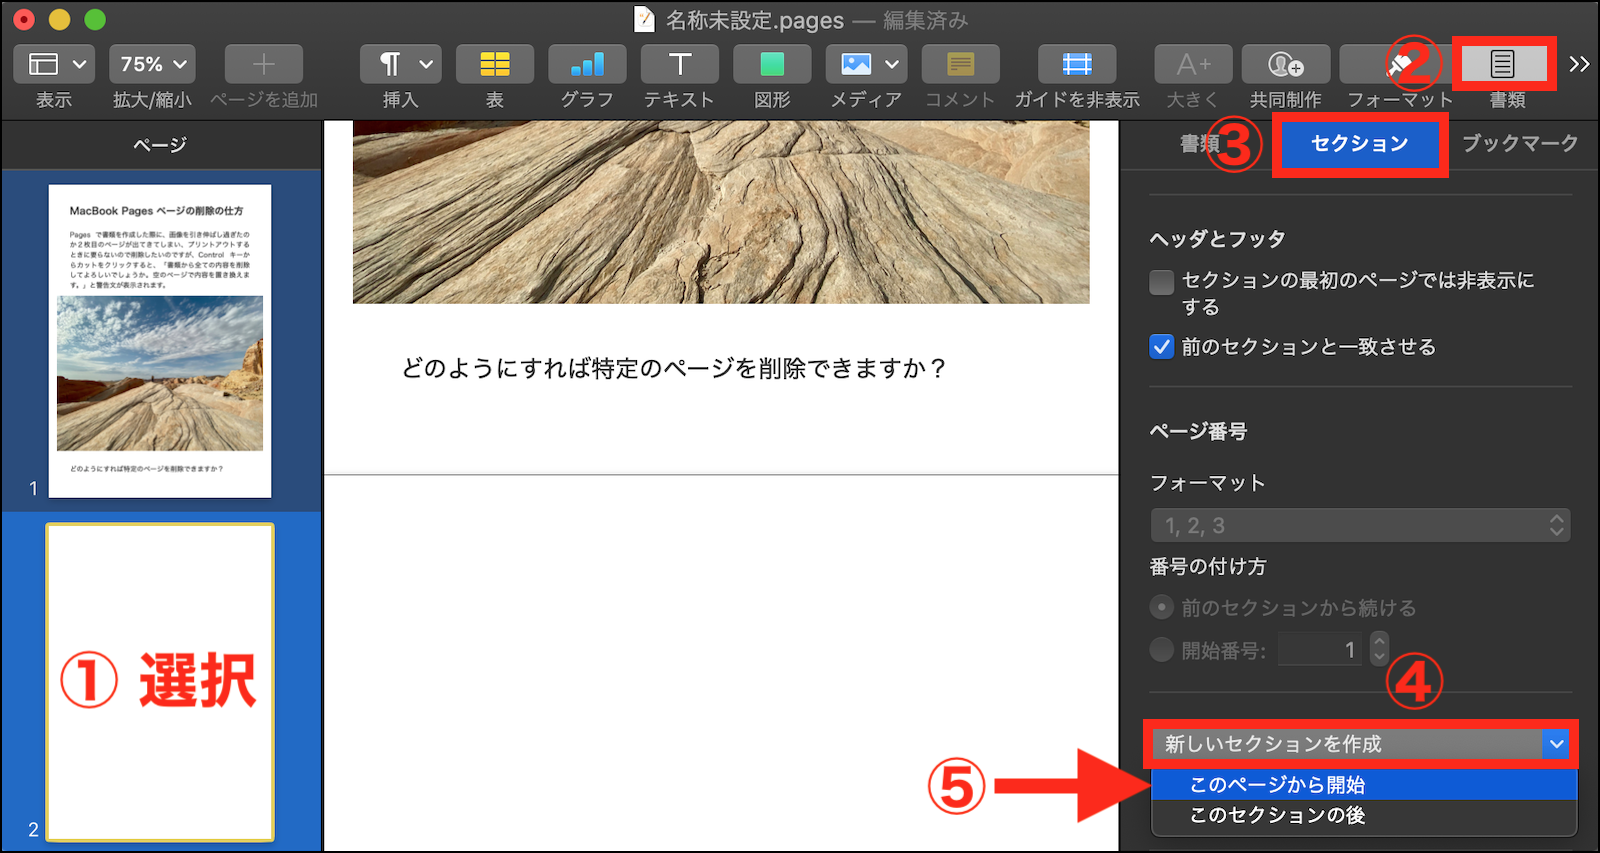Click the Chart (グラフ) icon
The image size is (1600, 853).
[587, 65]
